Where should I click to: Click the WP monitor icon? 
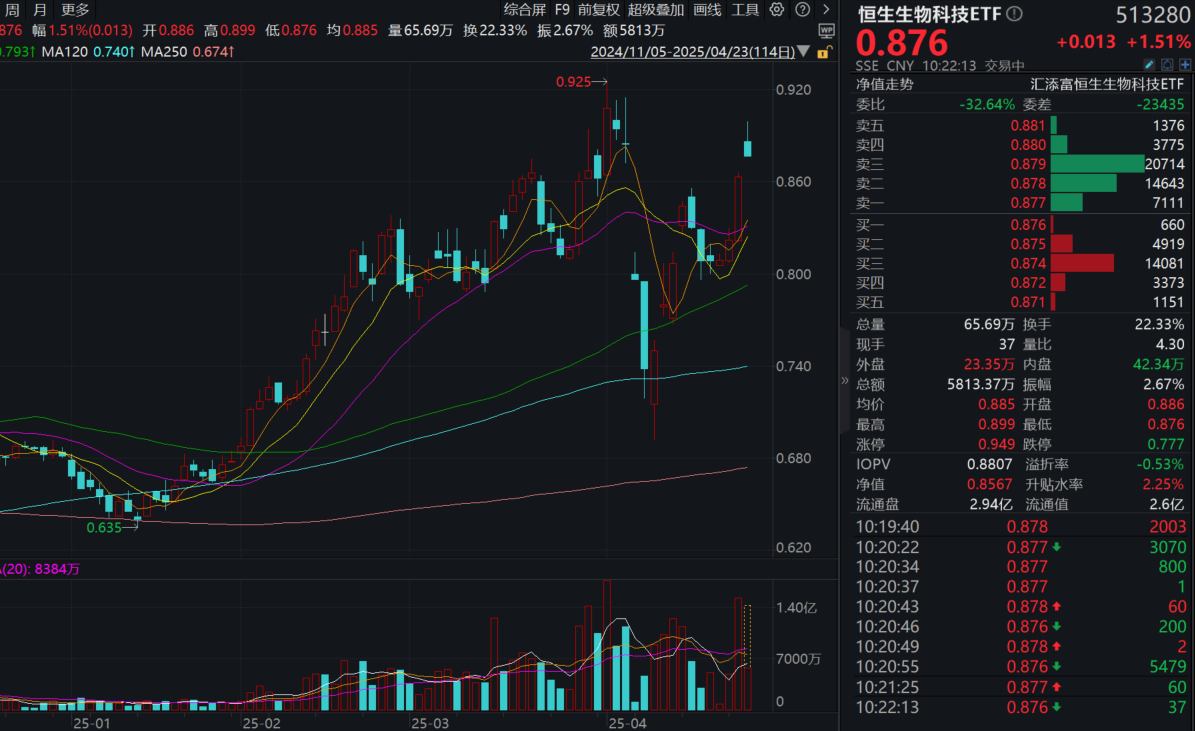click(824, 31)
